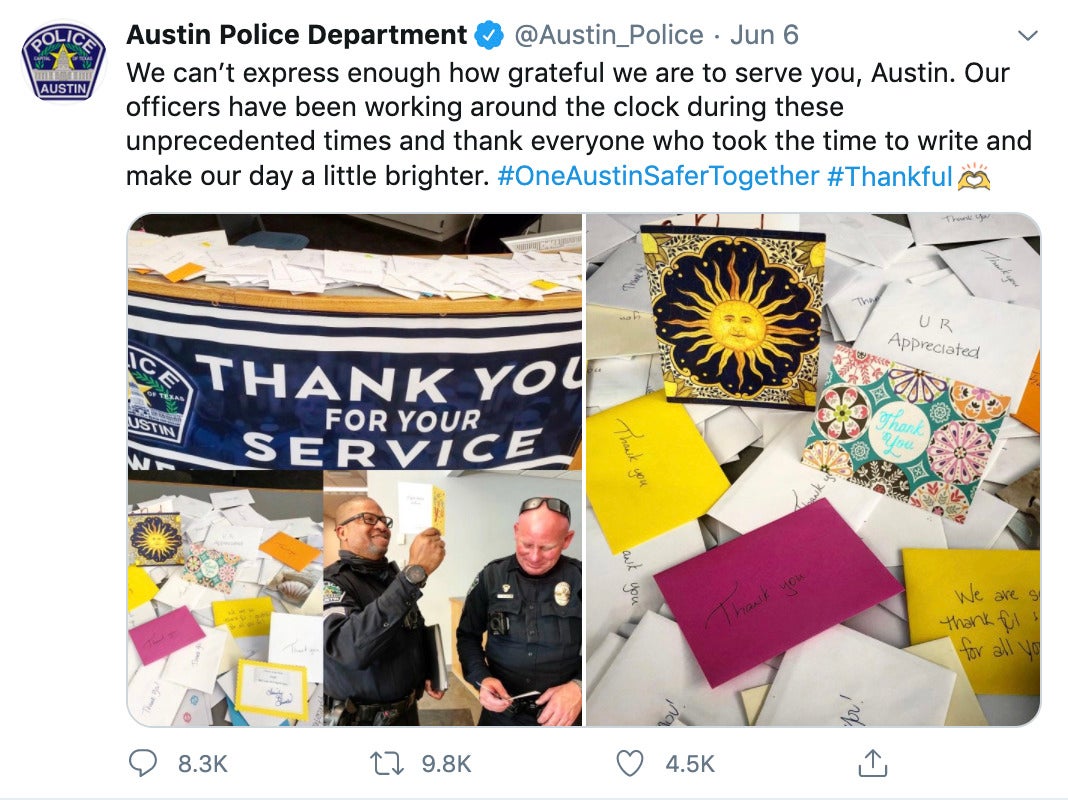Open the large photo with sun card
This screenshot has height=800, width=1068.
point(813,469)
